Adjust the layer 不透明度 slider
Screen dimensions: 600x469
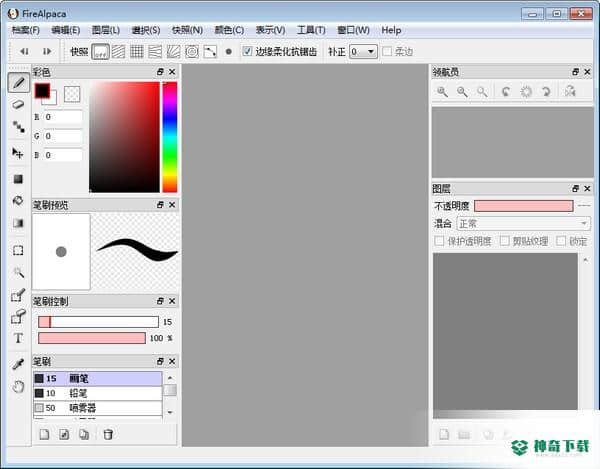[523, 206]
